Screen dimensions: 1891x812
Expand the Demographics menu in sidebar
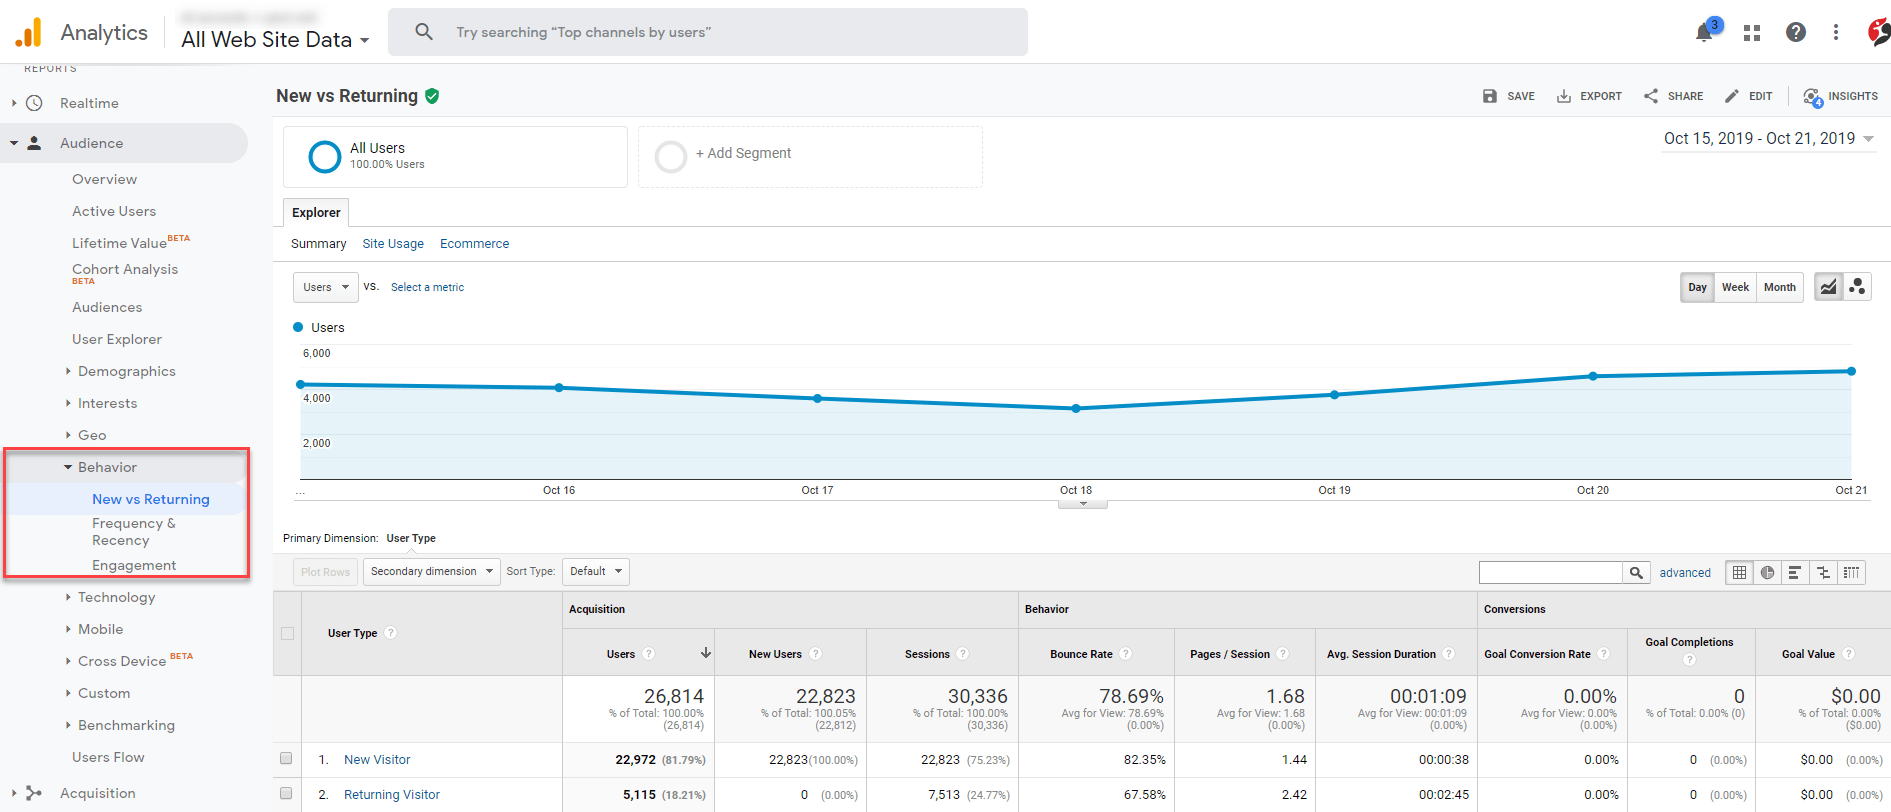click(x=126, y=371)
